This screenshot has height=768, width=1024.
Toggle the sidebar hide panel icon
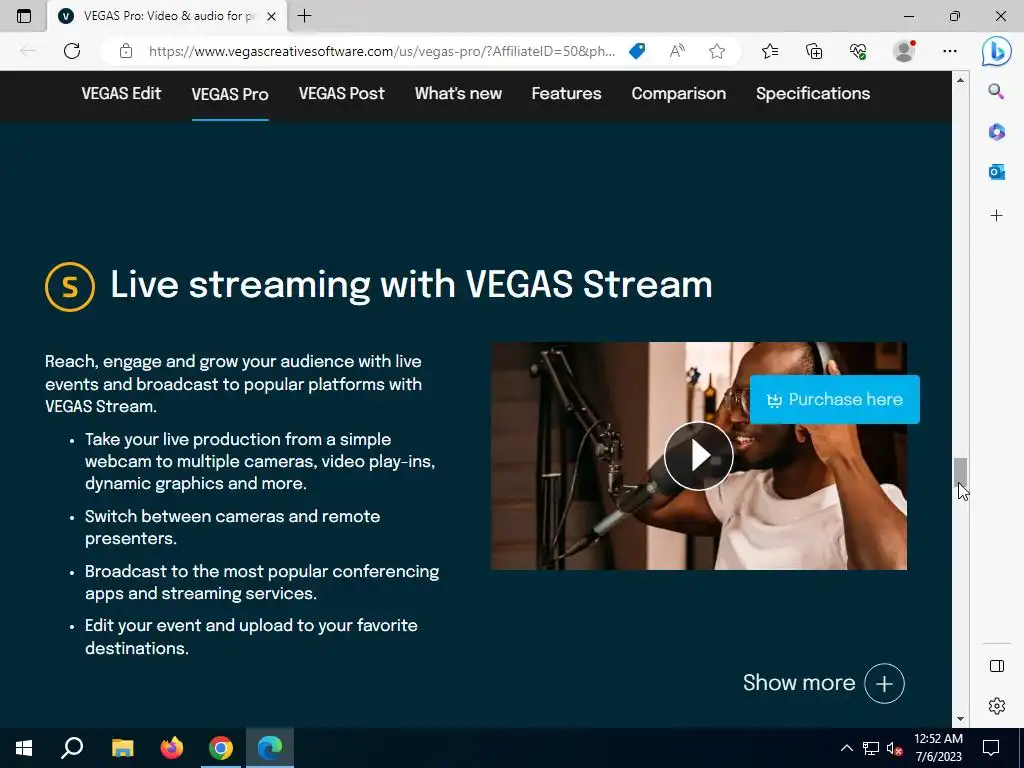(x=997, y=666)
